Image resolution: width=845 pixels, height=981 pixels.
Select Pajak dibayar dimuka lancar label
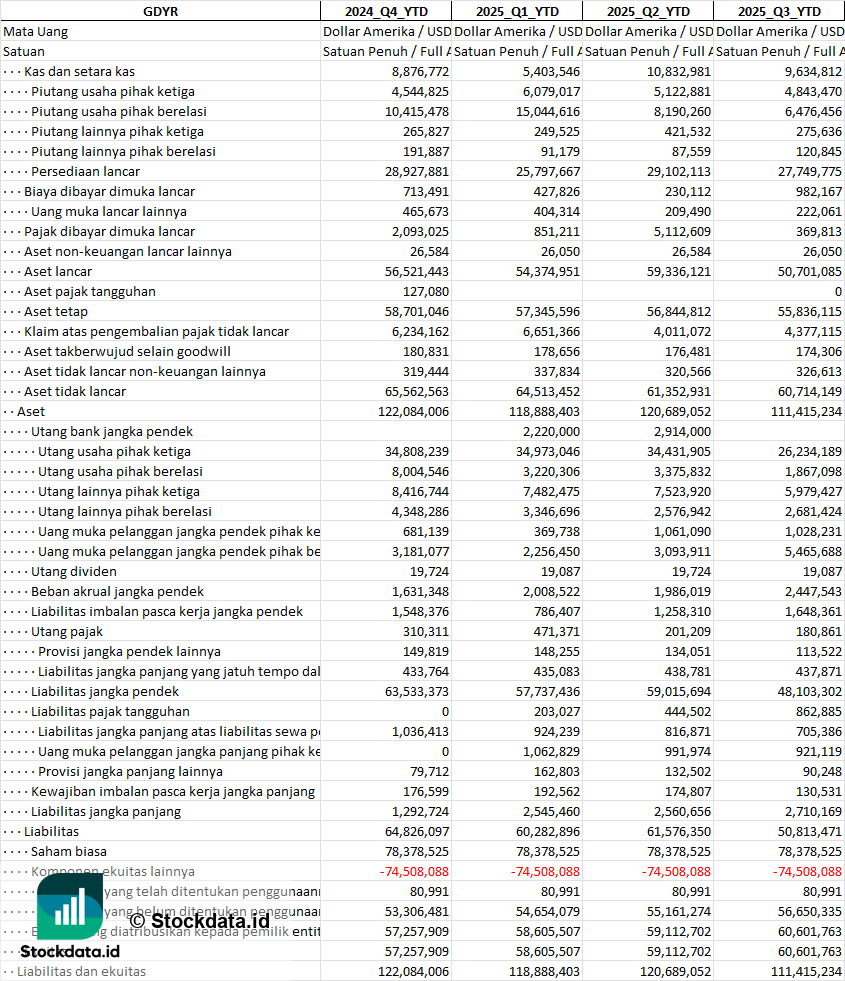click(109, 231)
